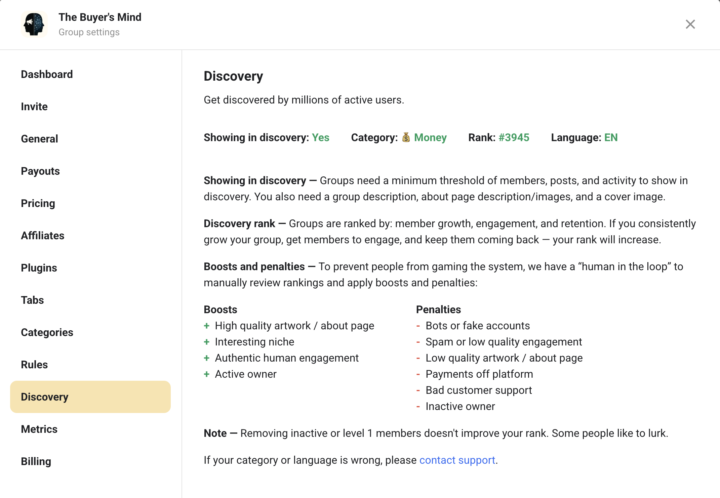The width and height of the screenshot is (720, 498).
Task: Open Categories settings
Action: 49,332
